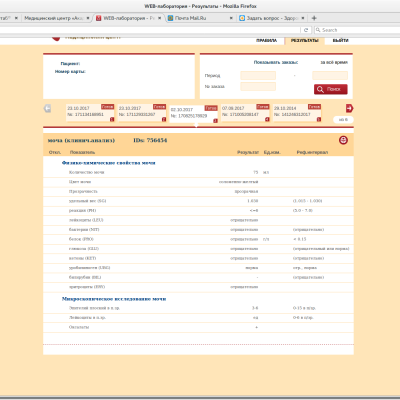Select the order dated 07.09.2017
The height and width of the screenshot is (400, 400).
(x=245, y=113)
